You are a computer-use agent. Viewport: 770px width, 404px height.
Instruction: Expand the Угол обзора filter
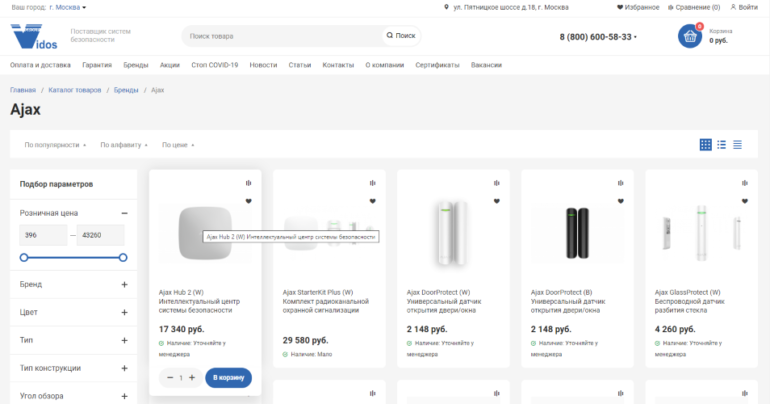click(x=124, y=396)
